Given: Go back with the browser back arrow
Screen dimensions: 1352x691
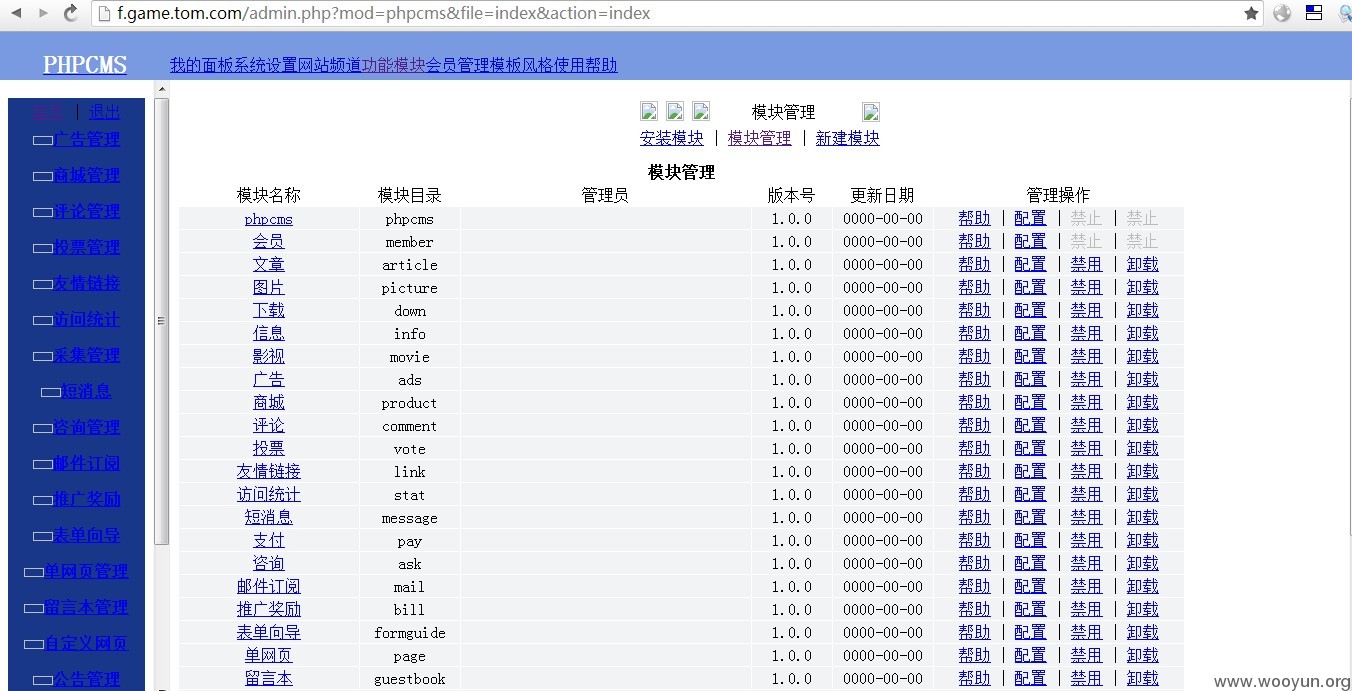Looking at the screenshot, I should click(17, 13).
